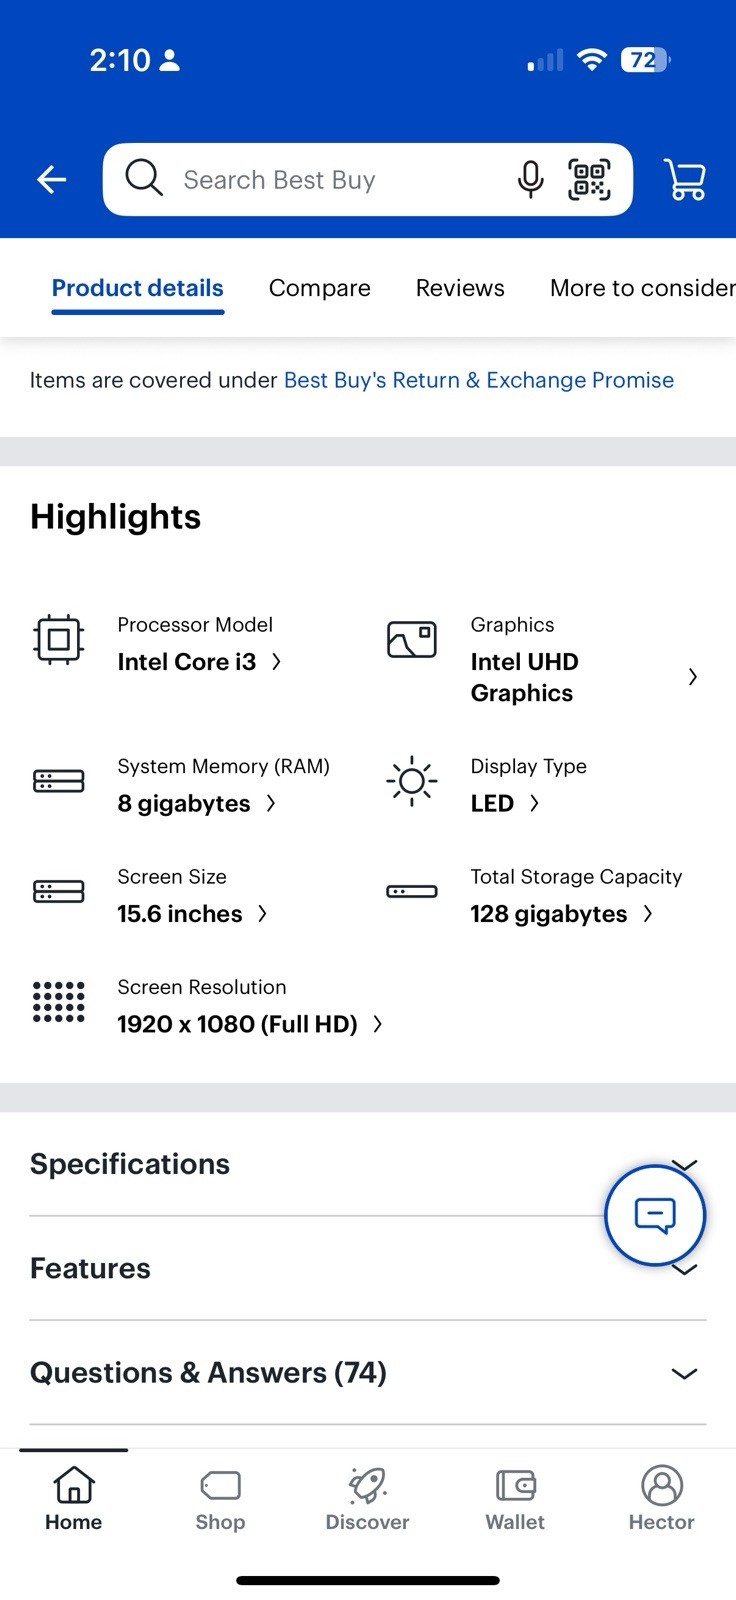Open Best Buy's Return & Exchange Promise link
The image size is (736, 1600).
point(479,380)
